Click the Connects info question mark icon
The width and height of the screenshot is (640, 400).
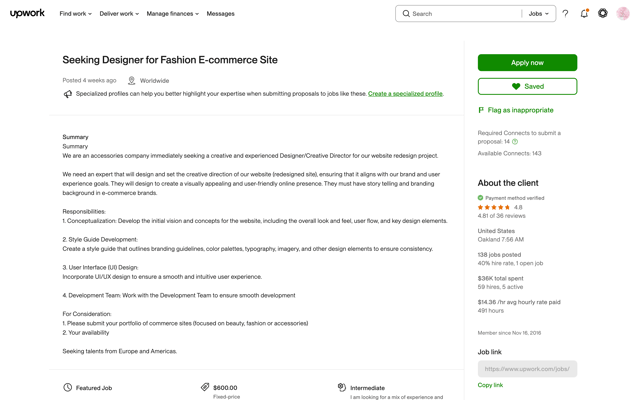click(515, 142)
